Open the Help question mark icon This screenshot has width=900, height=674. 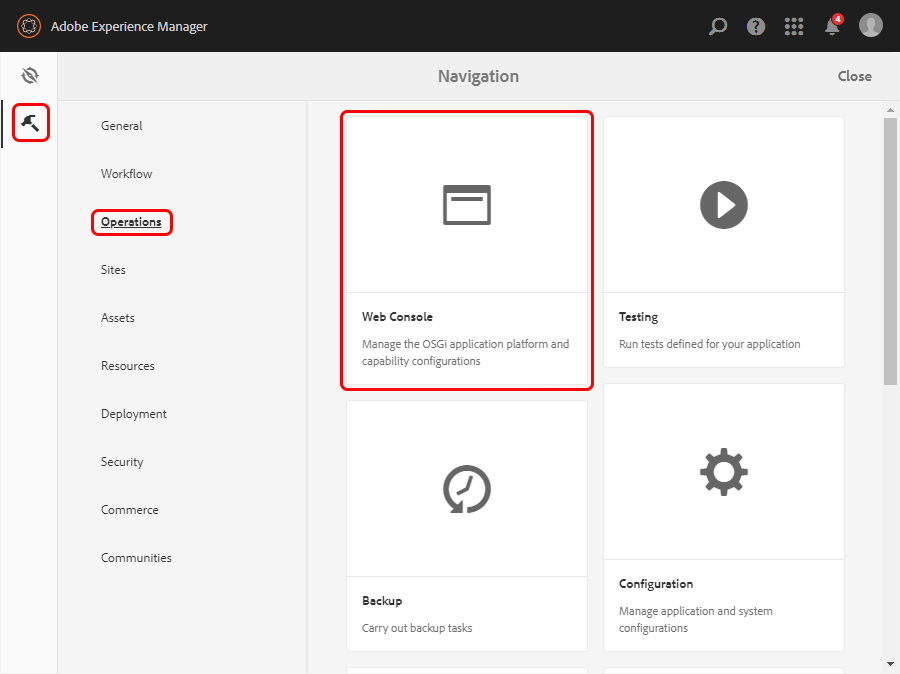(755, 26)
